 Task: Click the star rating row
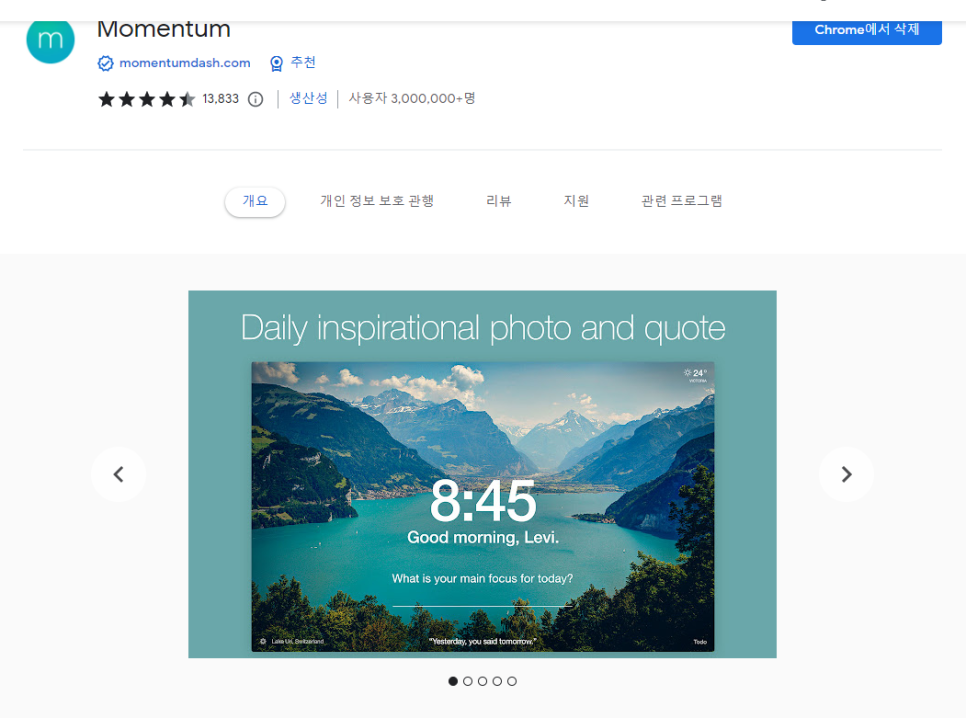pyautogui.click(x=147, y=99)
